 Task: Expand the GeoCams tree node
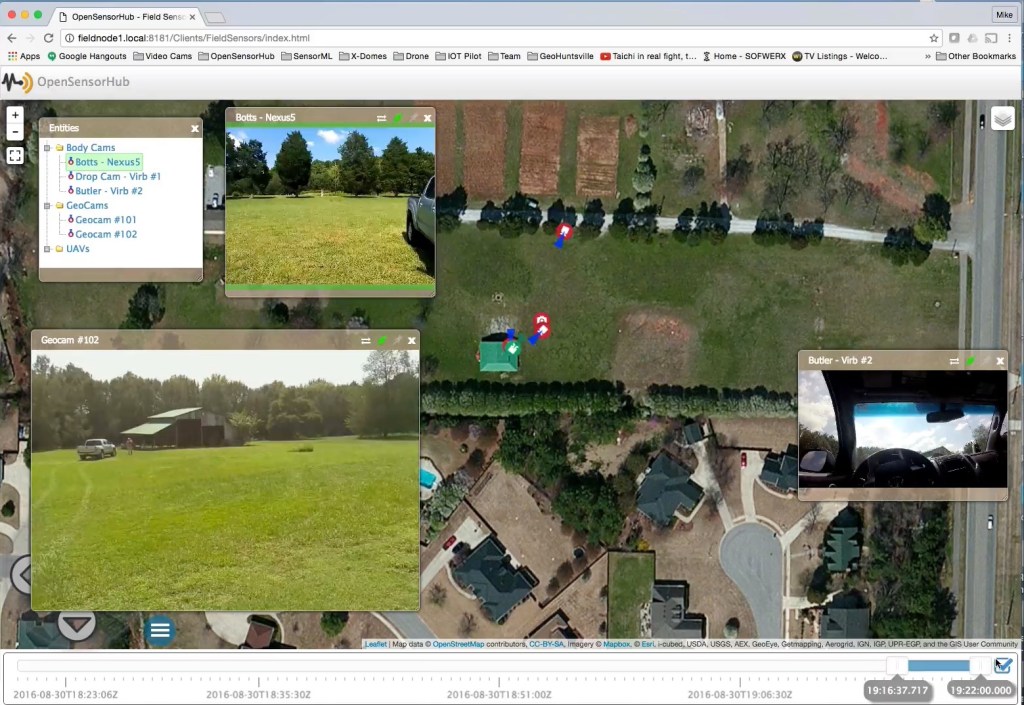click(x=48, y=204)
